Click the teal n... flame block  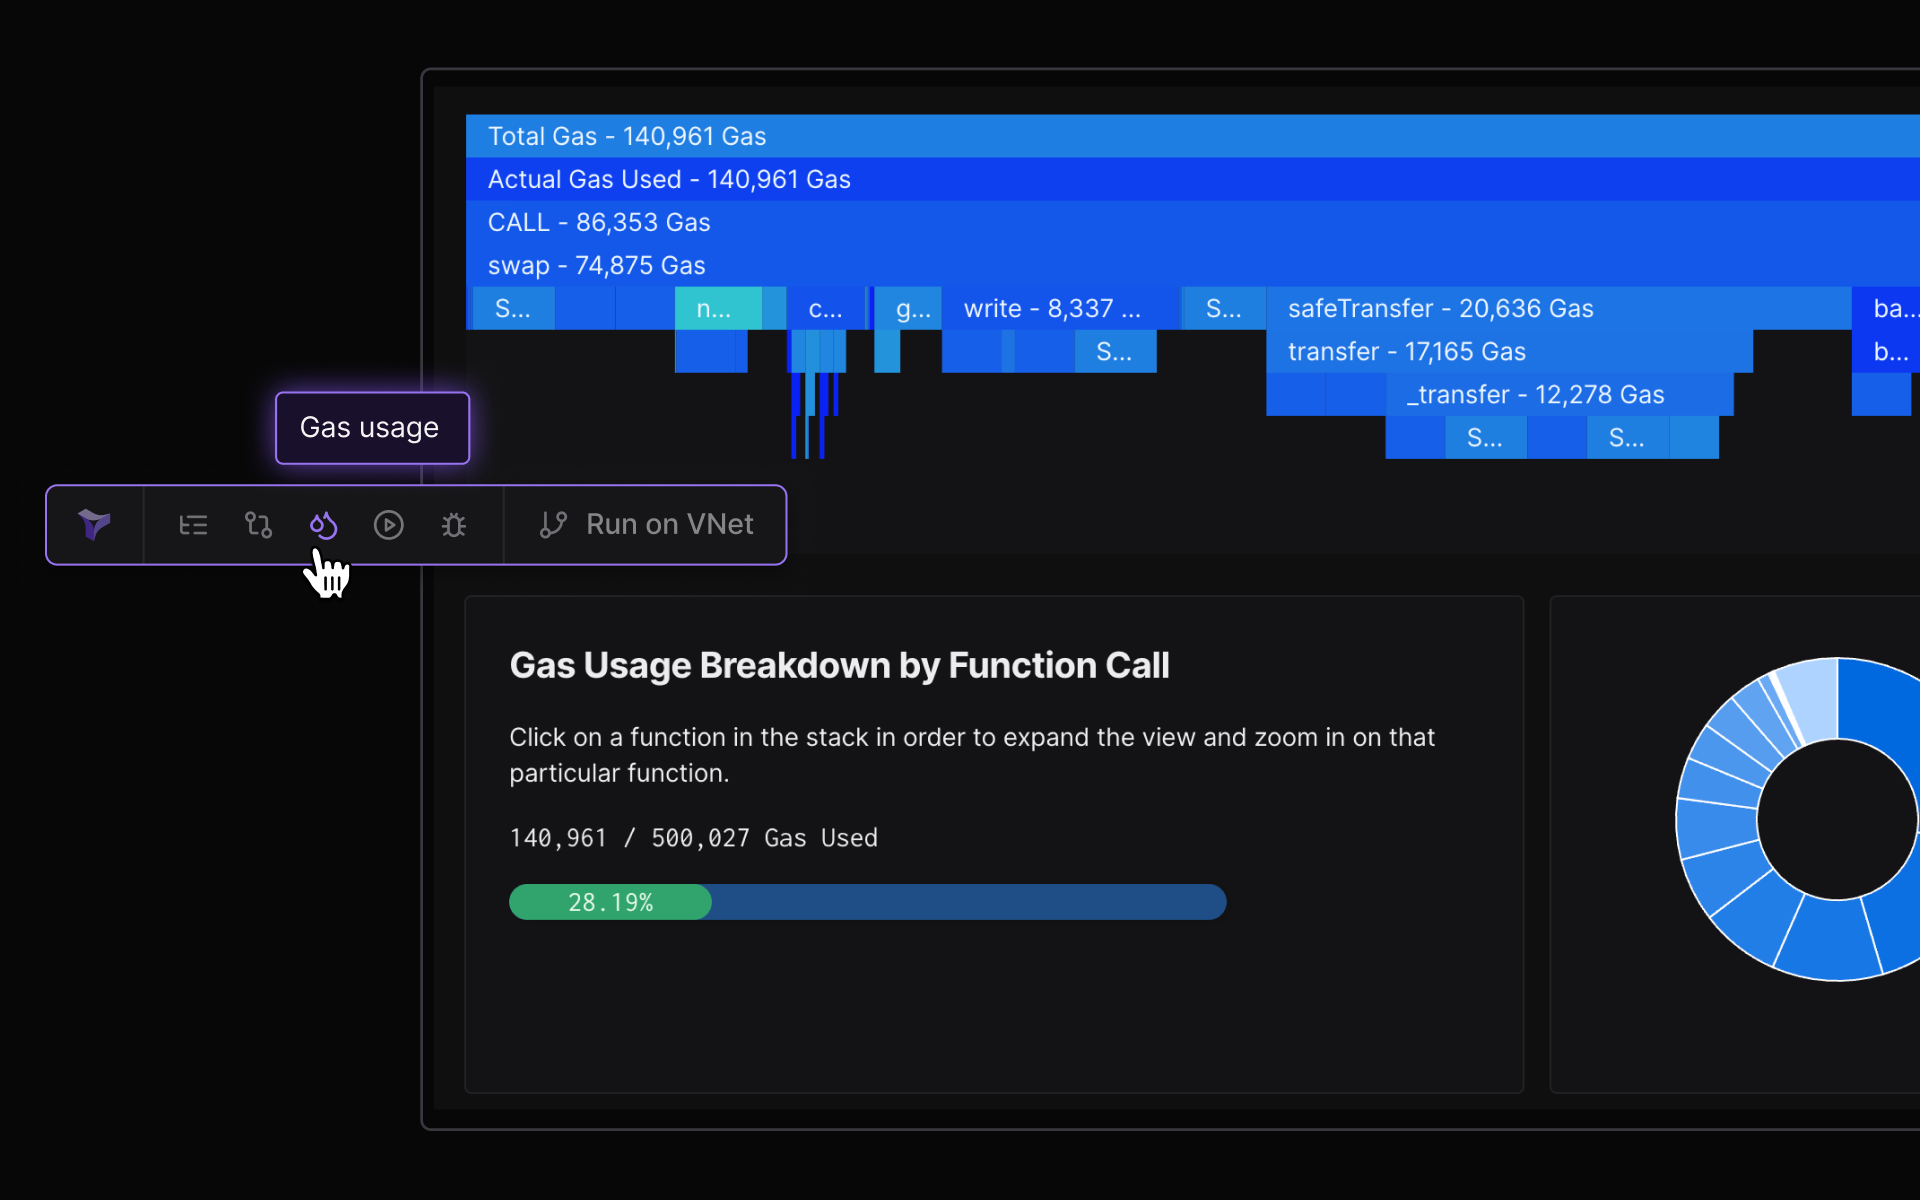point(718,308)
